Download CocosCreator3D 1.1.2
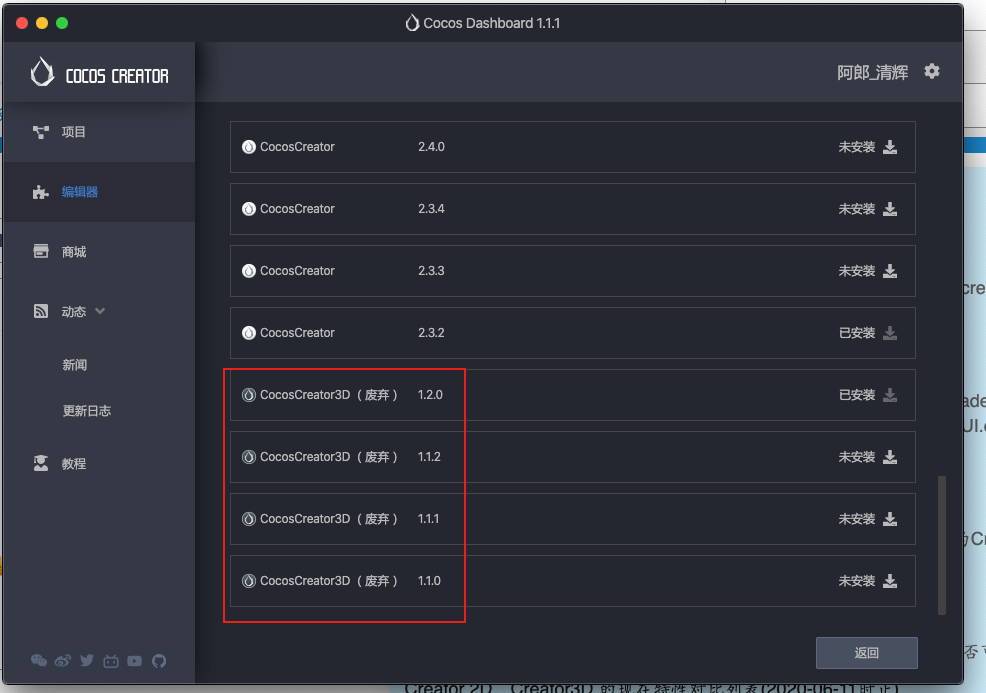Image resolution: width=986 pixels, height=693 pixels. 890,457
